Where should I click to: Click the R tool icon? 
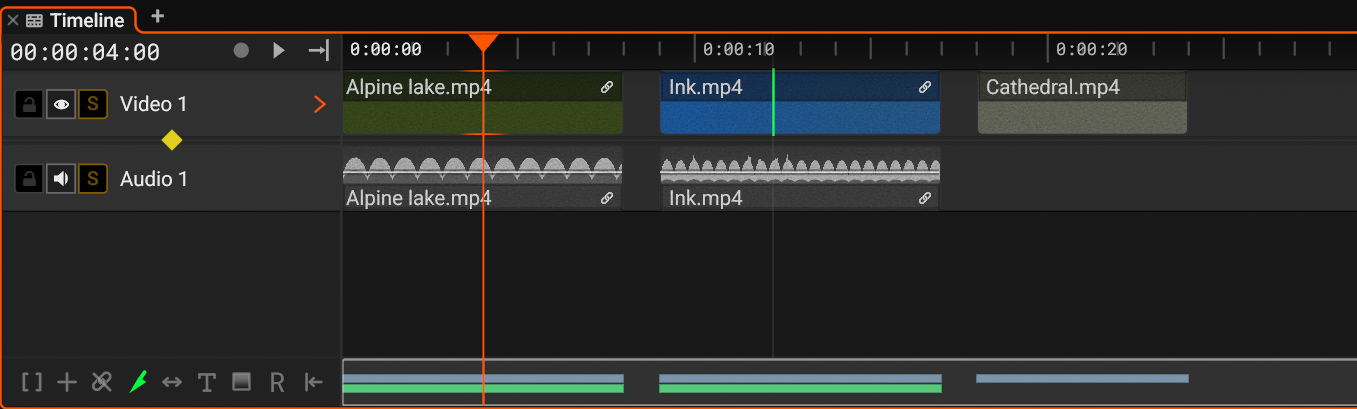[x=277, y=382]
